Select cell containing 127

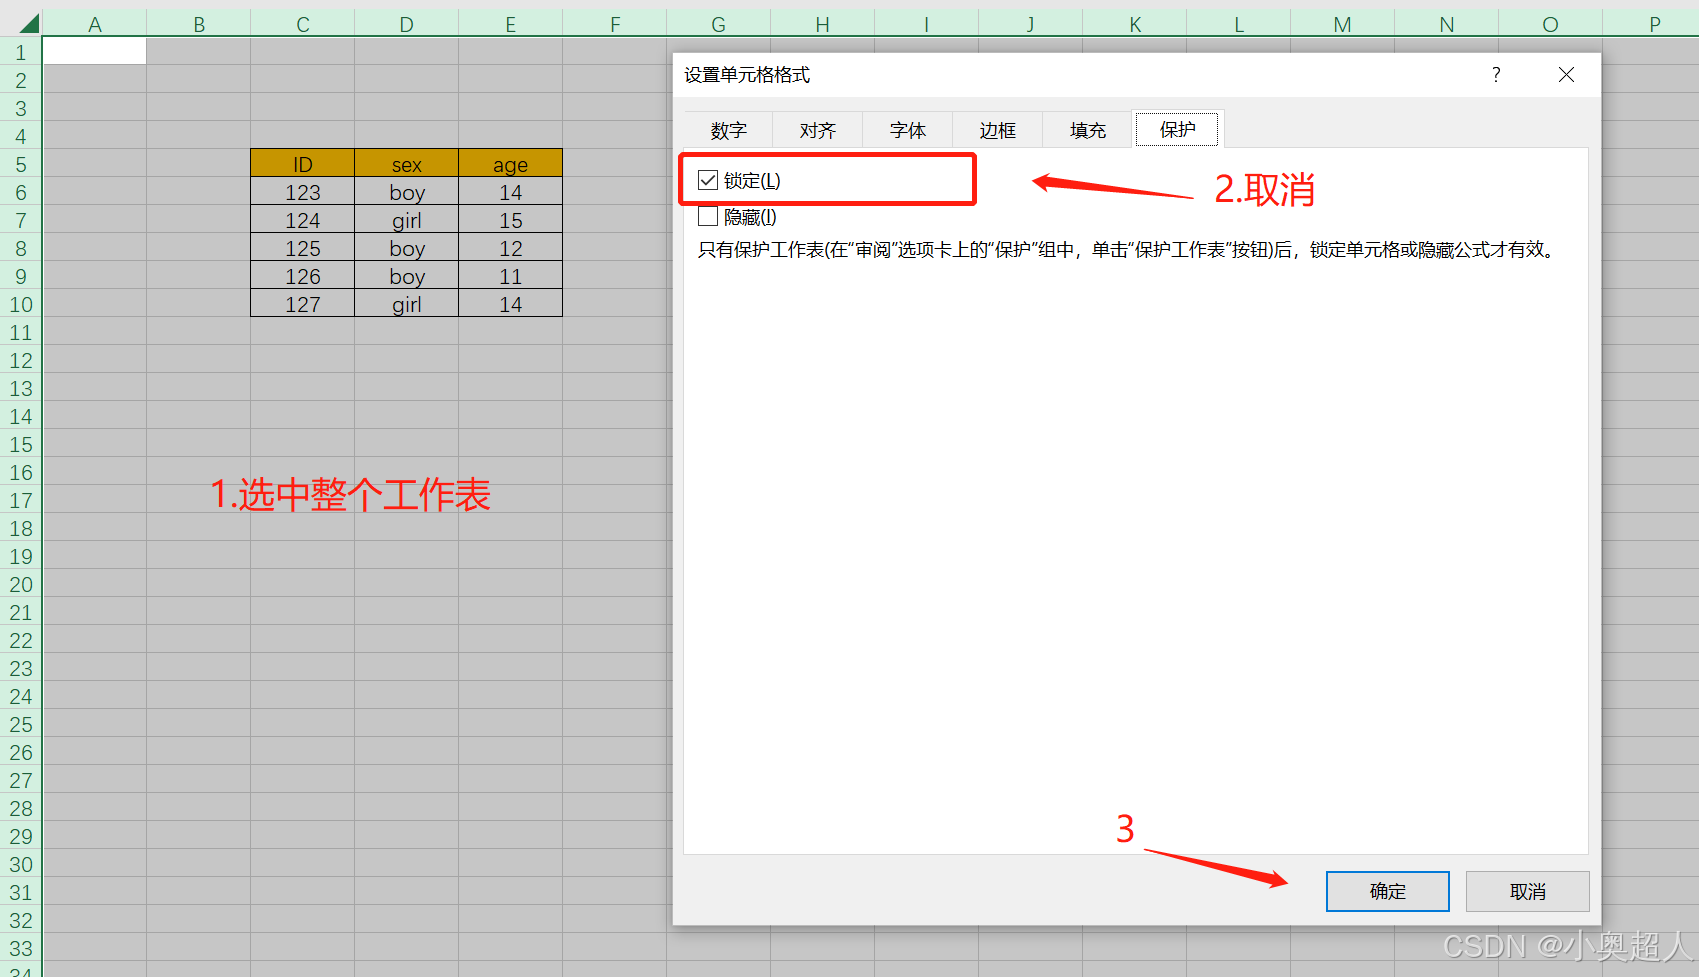point(303,304)
